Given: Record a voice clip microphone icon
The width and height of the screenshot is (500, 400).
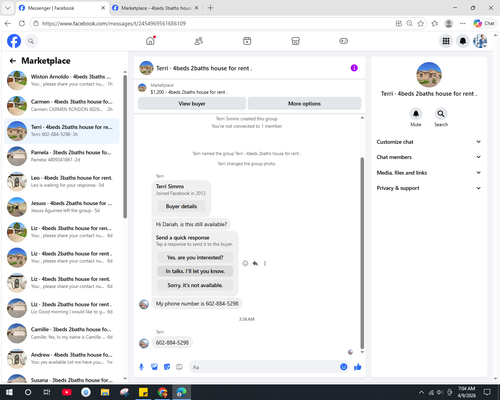Looking at the screenshot, I should point(141,367).
